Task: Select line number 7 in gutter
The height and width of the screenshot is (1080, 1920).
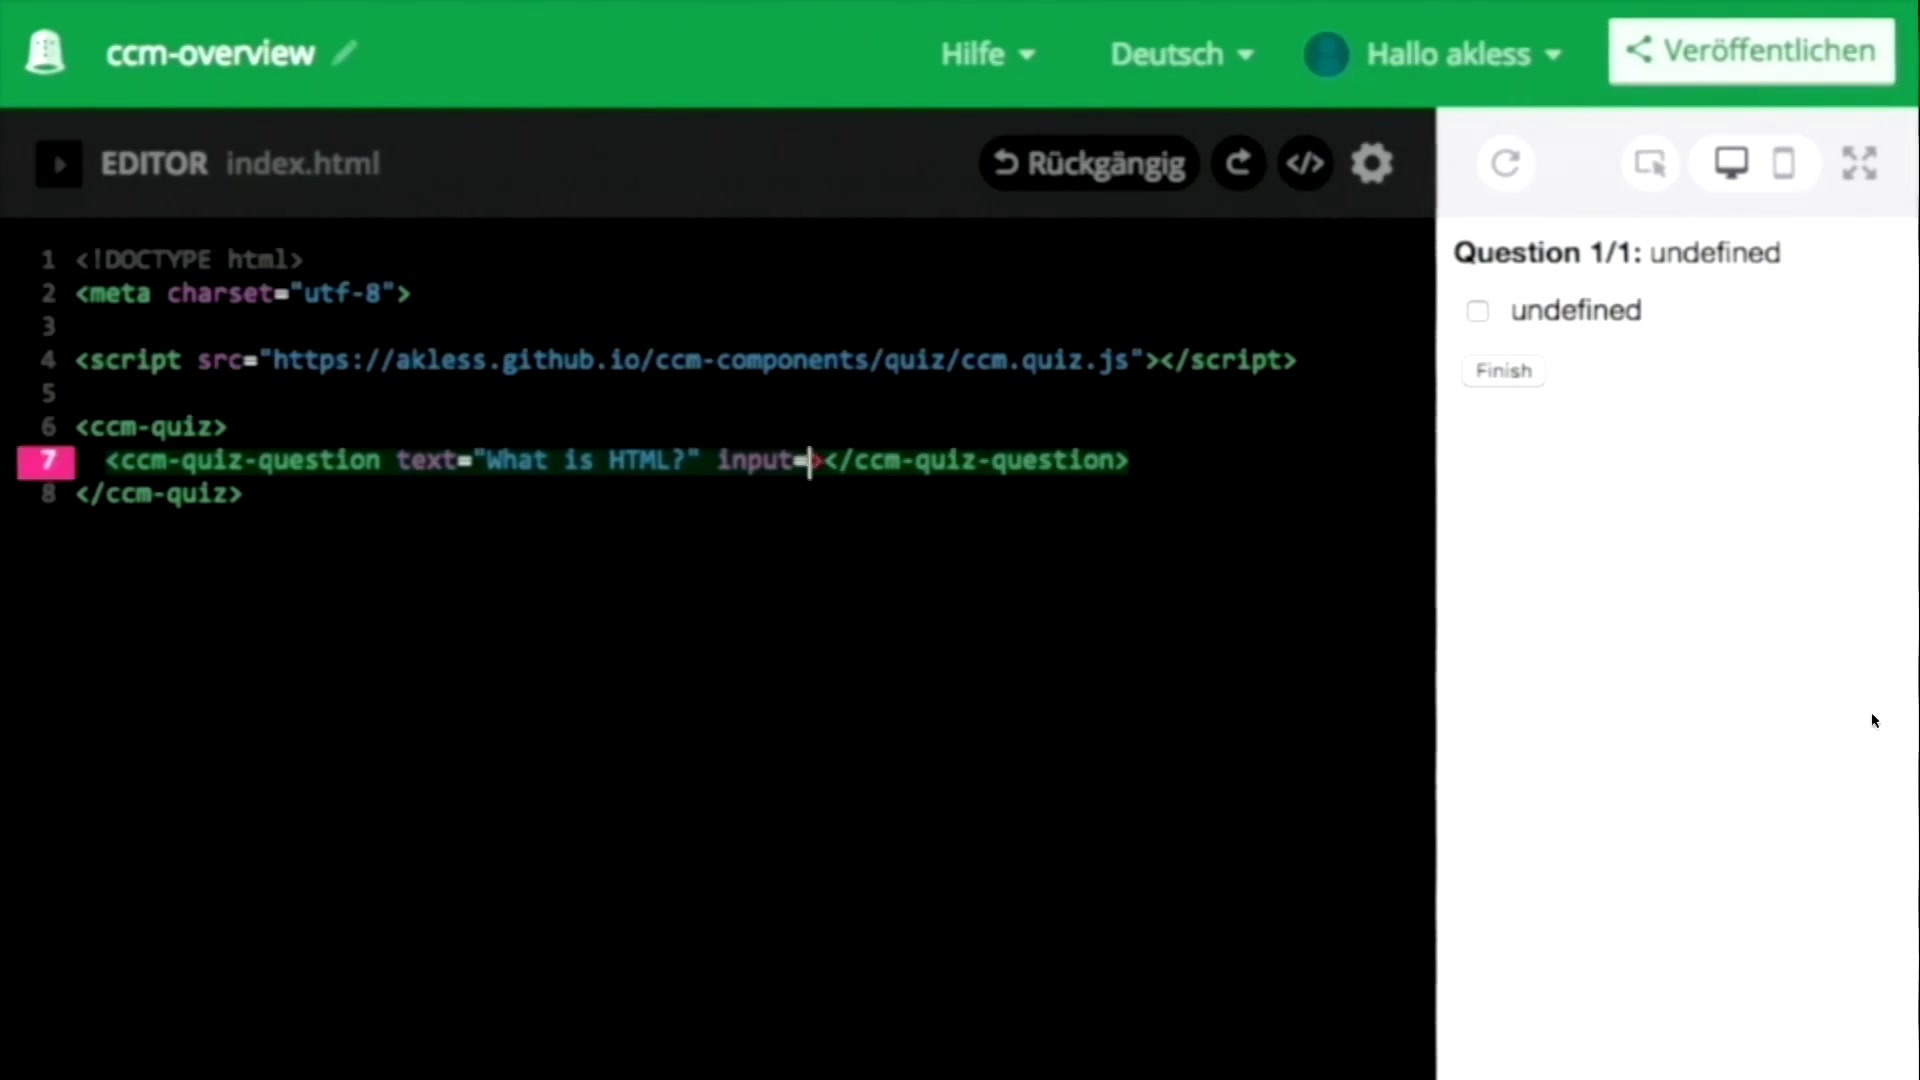Action: (46, 460)
